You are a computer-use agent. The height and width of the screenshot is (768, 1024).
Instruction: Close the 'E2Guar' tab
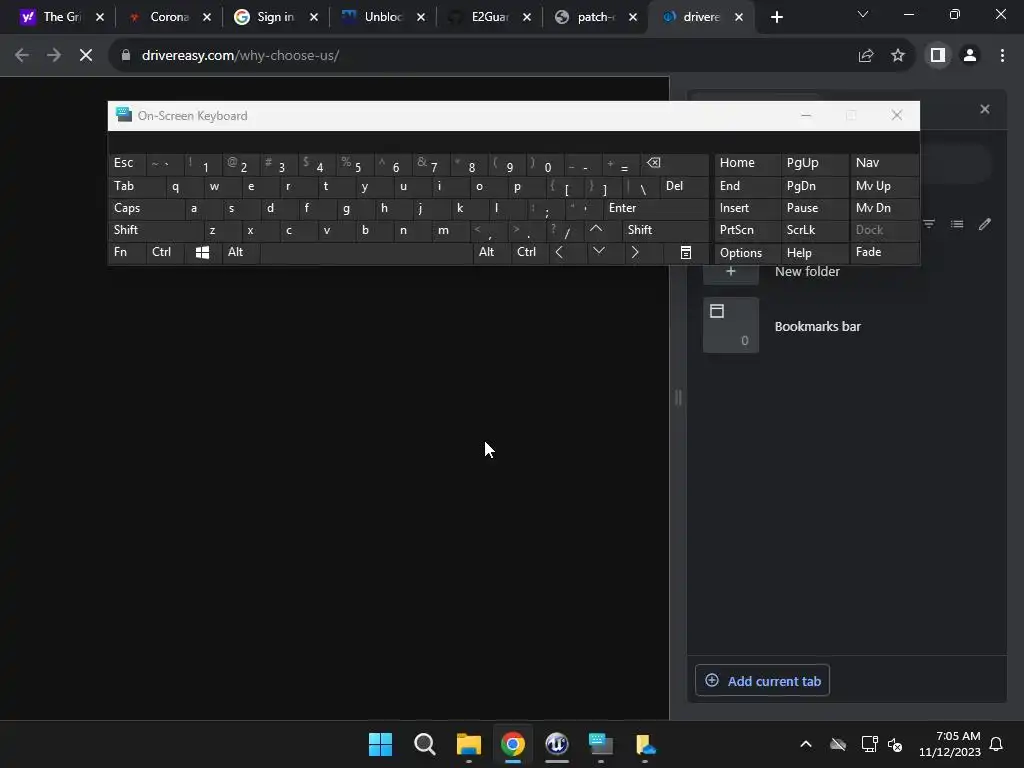click(527, 18)
